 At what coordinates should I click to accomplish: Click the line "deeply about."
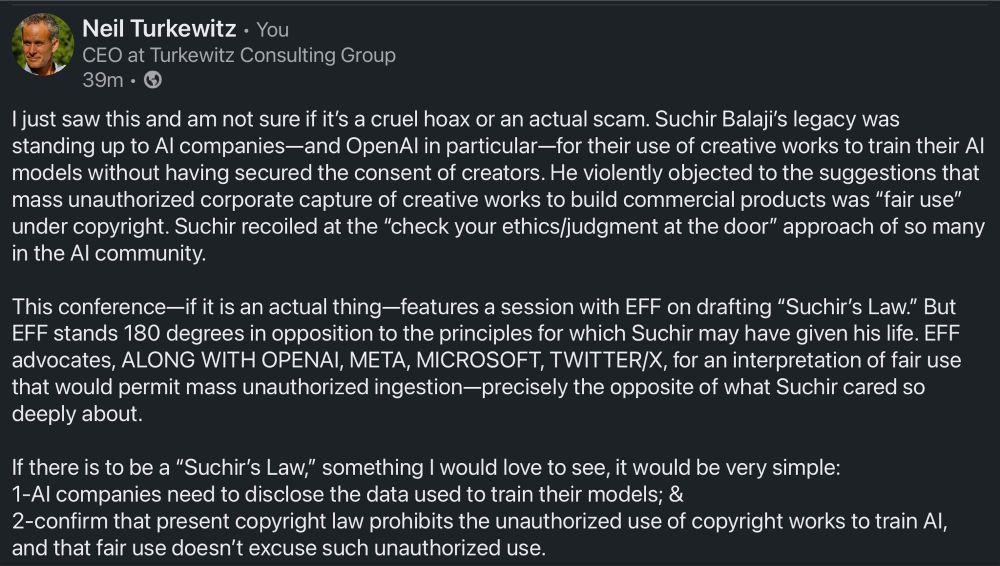[x=77, y=414]
